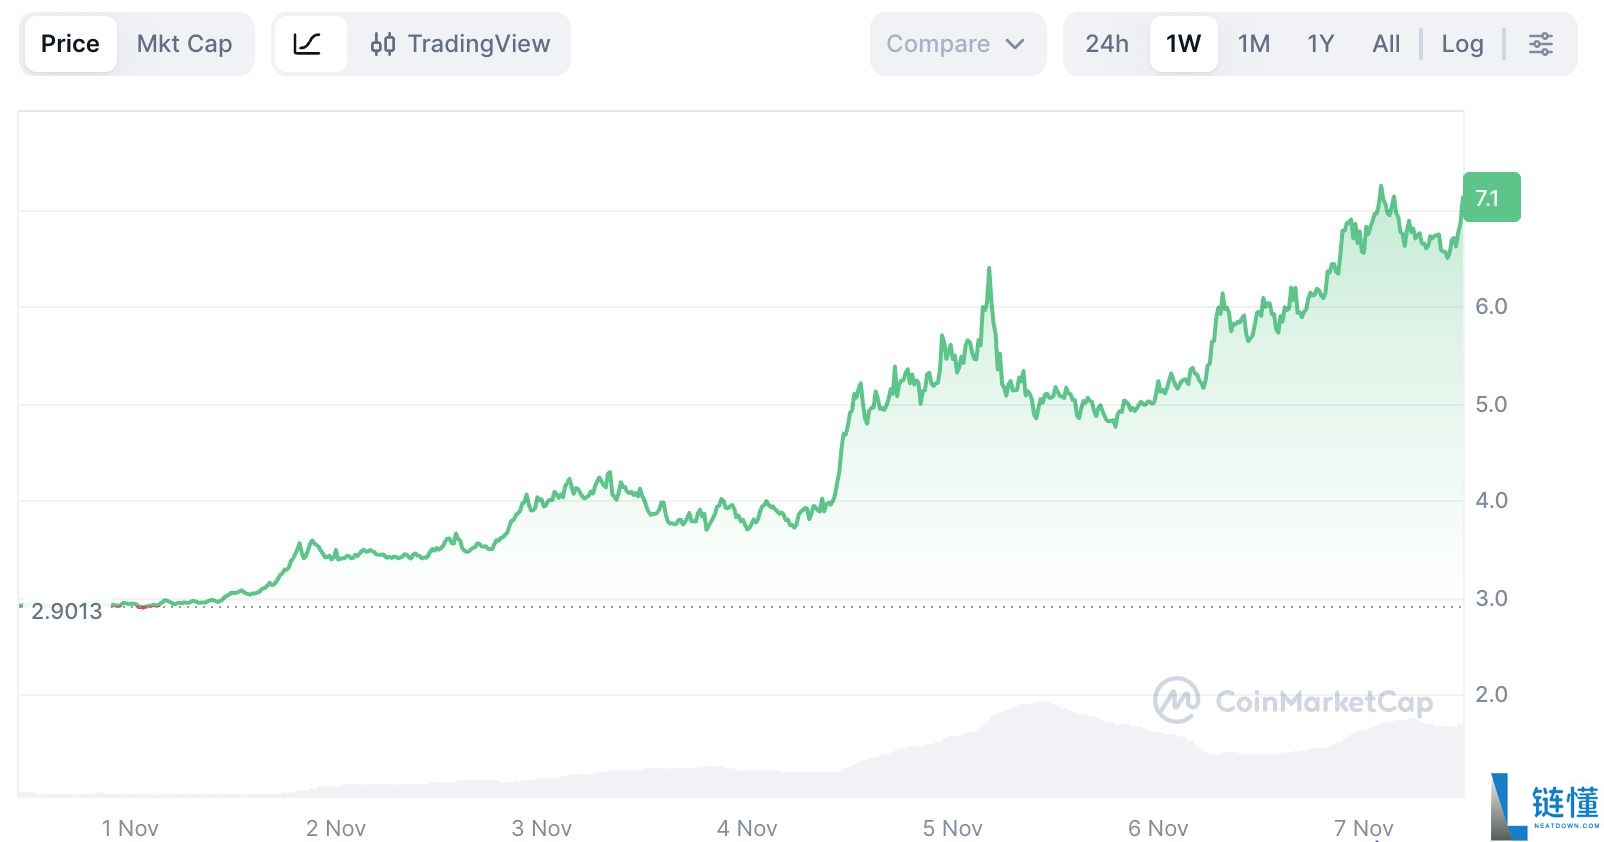Open chart settings sliders icon
The image size is (1604, 842).
click(x=1540, y=44)
